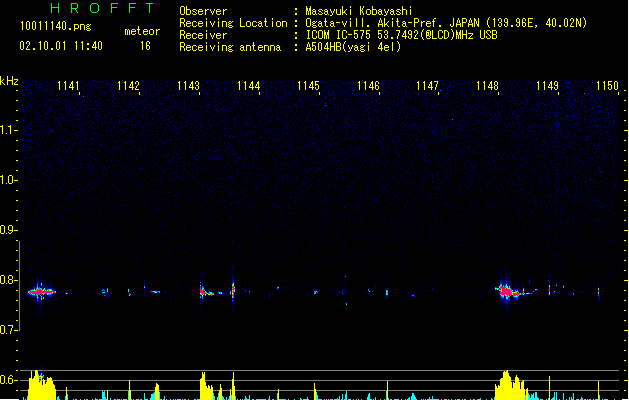Click the meteor count 16

145,46
